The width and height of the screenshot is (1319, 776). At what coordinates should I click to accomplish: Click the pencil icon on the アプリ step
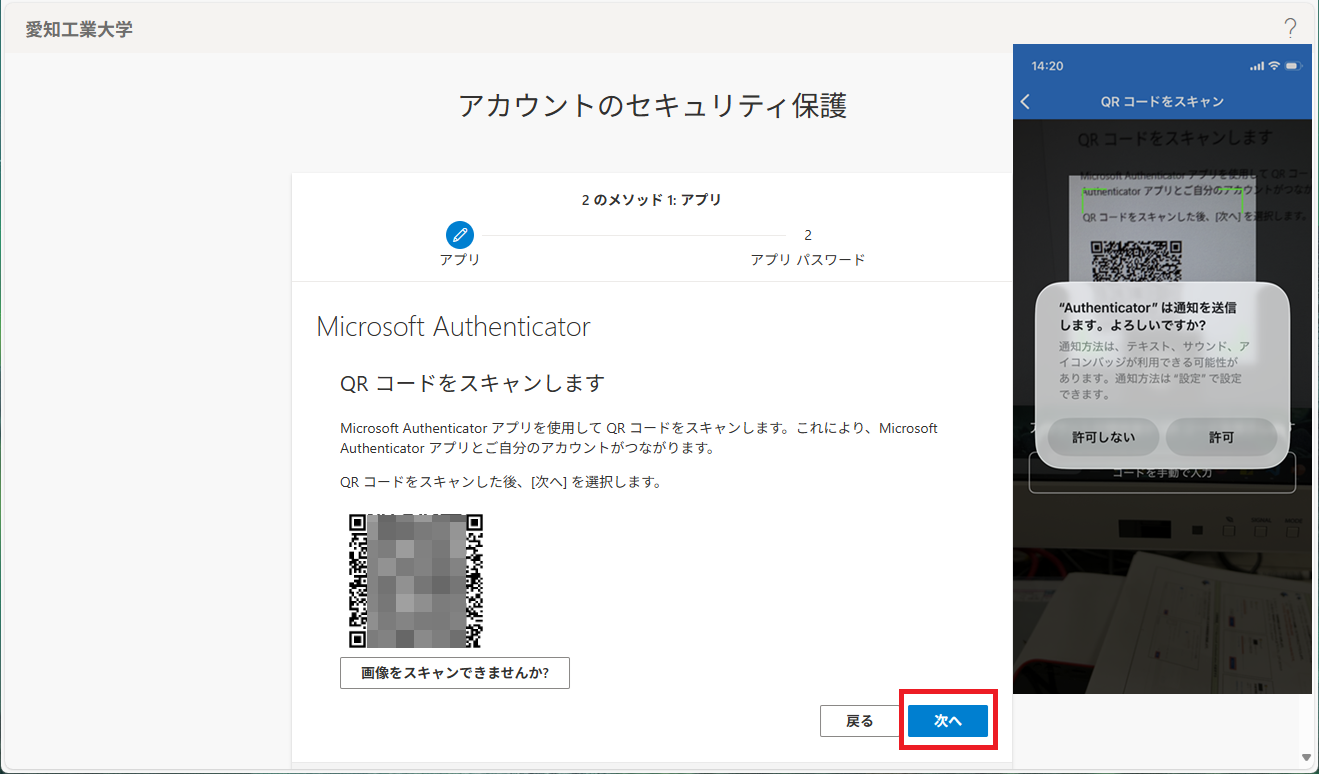[459, 235]
